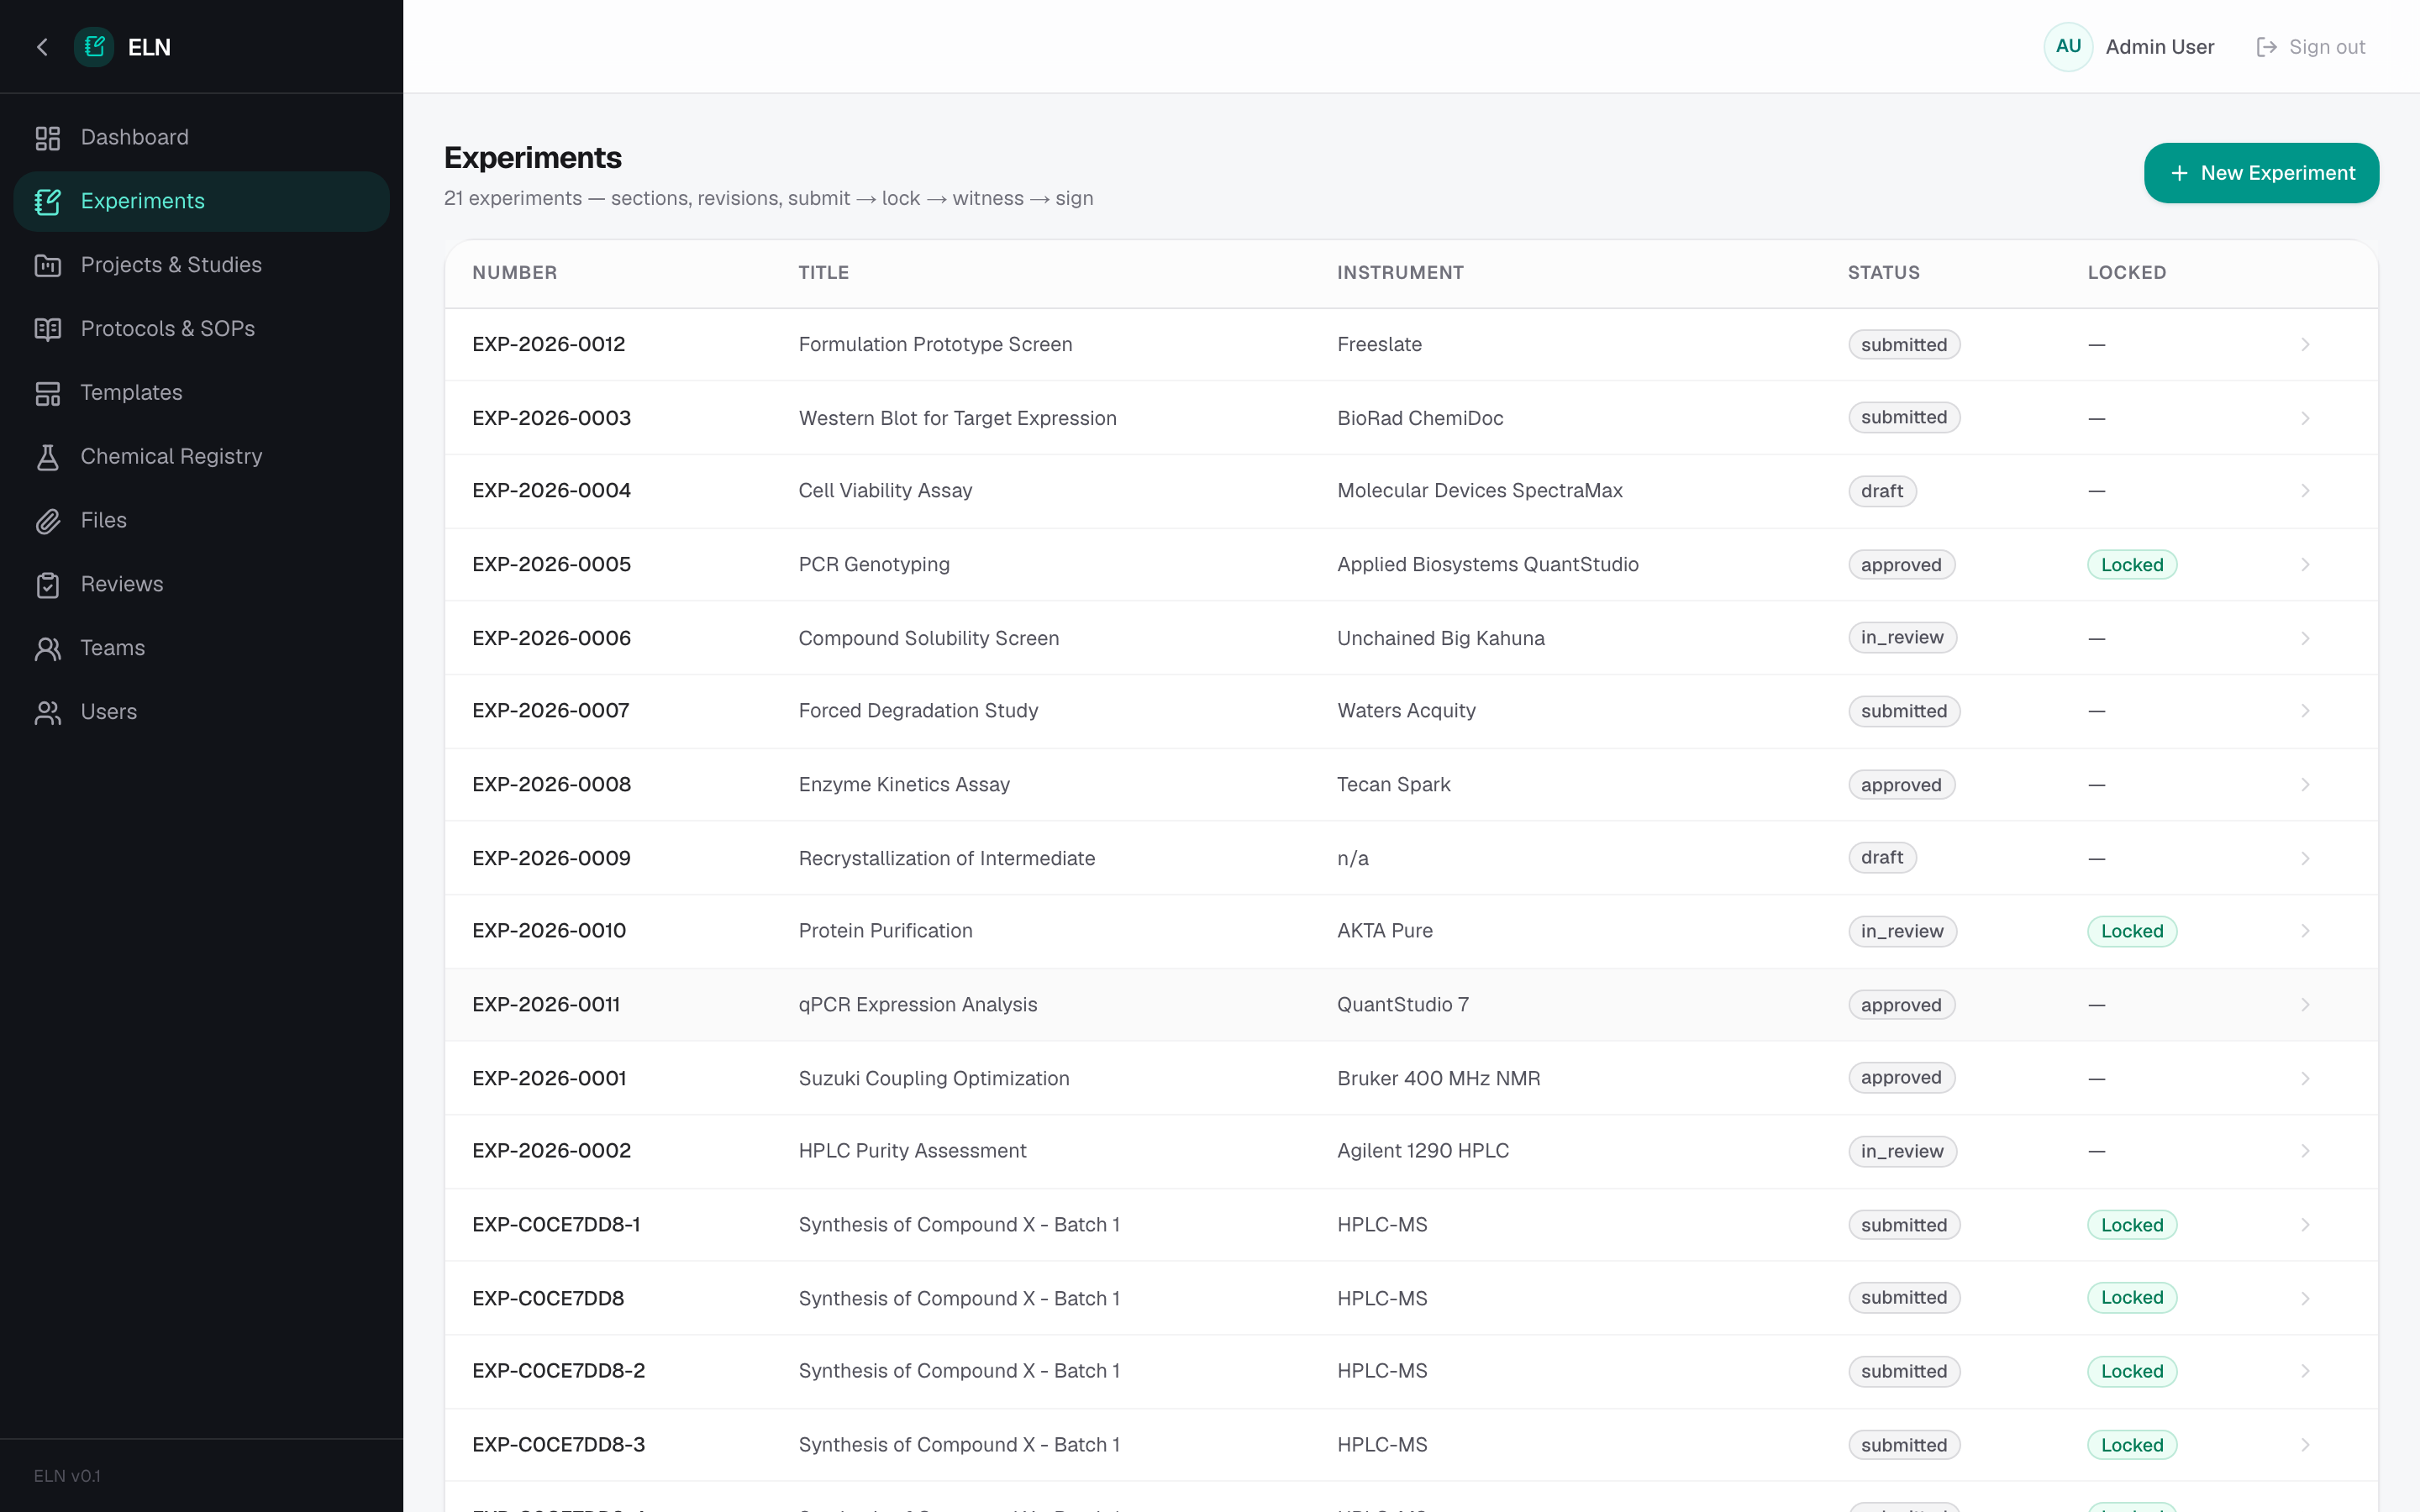Click the Templates layout icon
The width and height of the screenshot is (2420, 1512).
coord(48,393)
